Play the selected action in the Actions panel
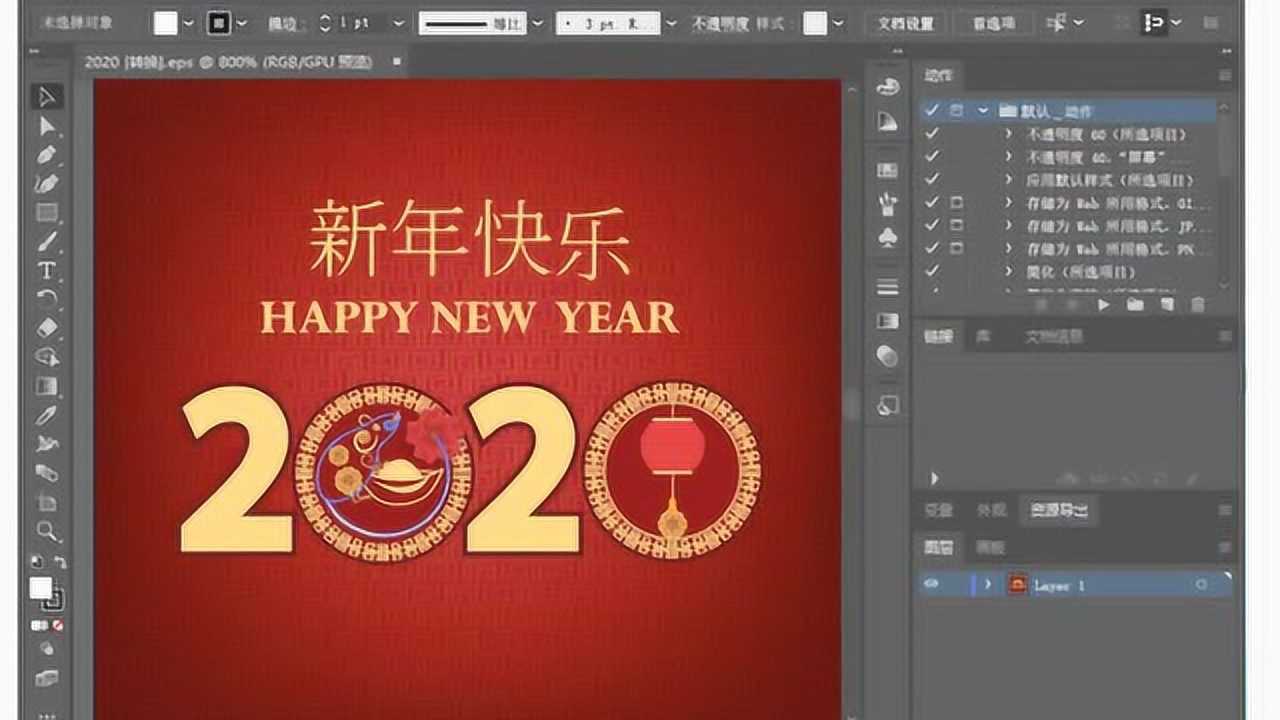 click(x=1104, y=304)
